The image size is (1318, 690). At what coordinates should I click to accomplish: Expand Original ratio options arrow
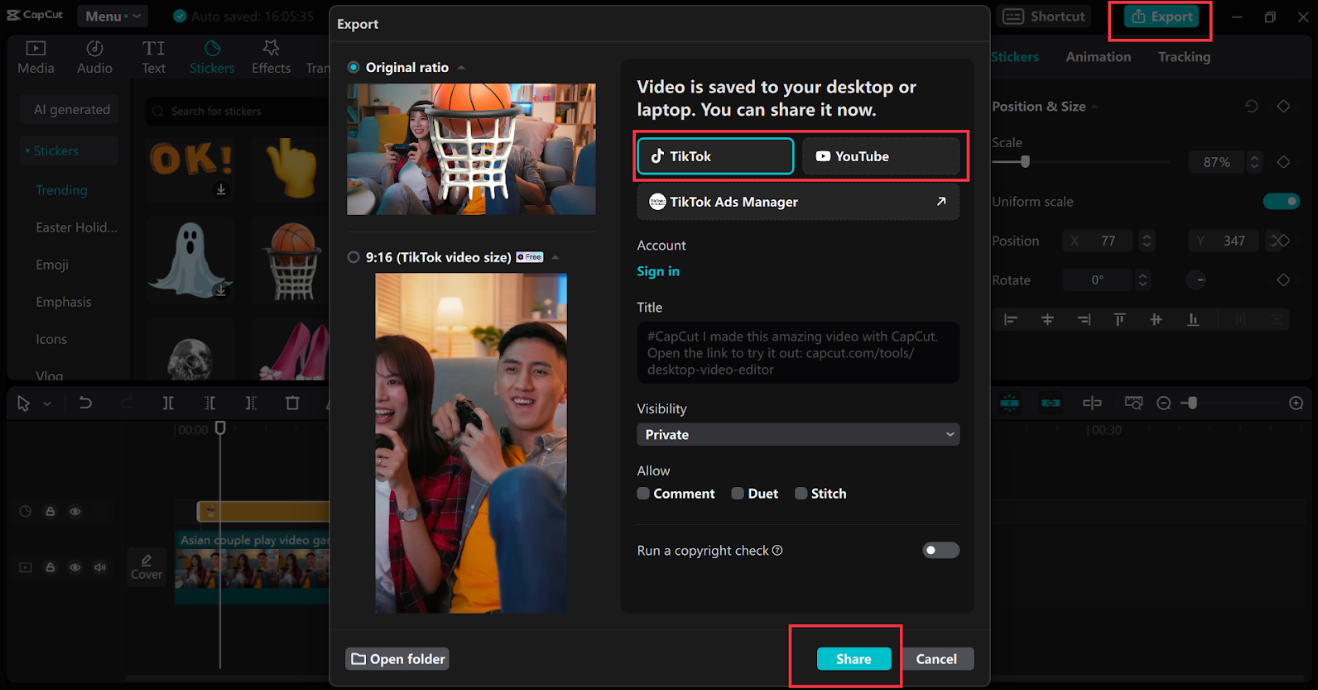click(461, 68)
